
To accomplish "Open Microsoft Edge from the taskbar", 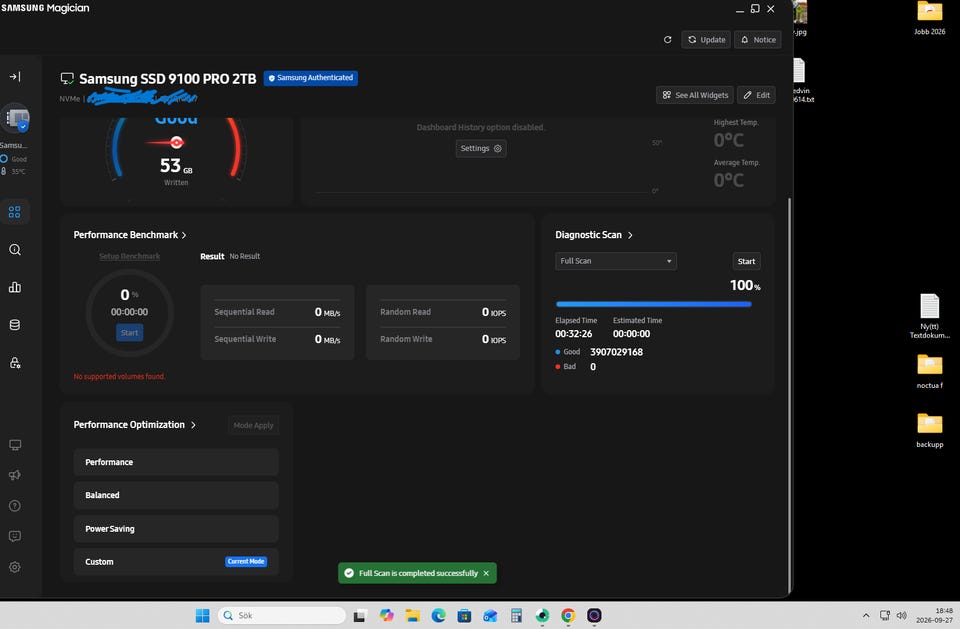I will click(438, 616).
